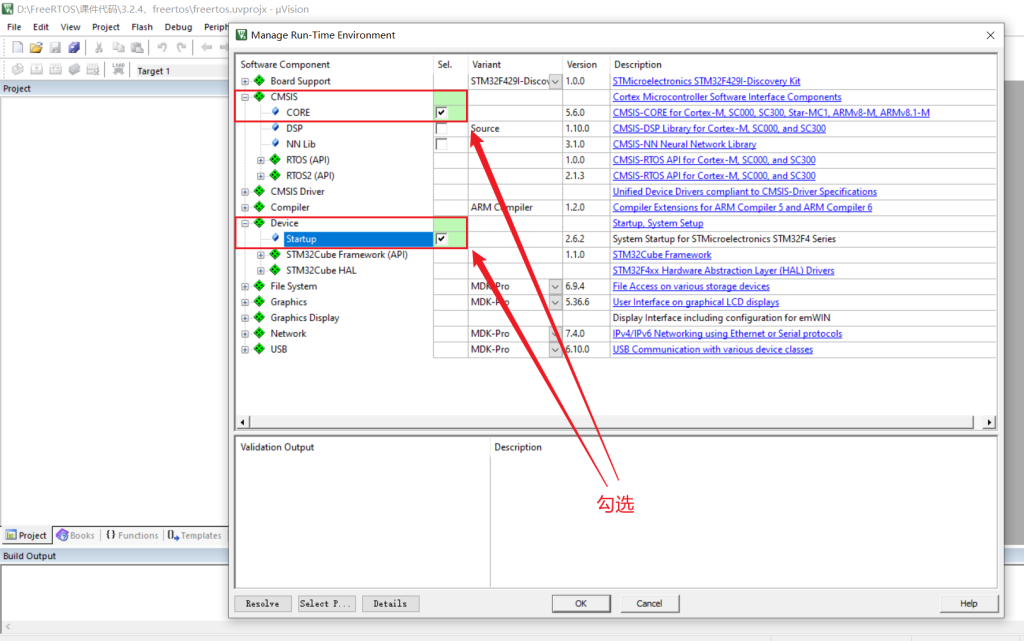1024x641 pixels.
Task: Click the Cut scissors icon
Action: (99, 47)
